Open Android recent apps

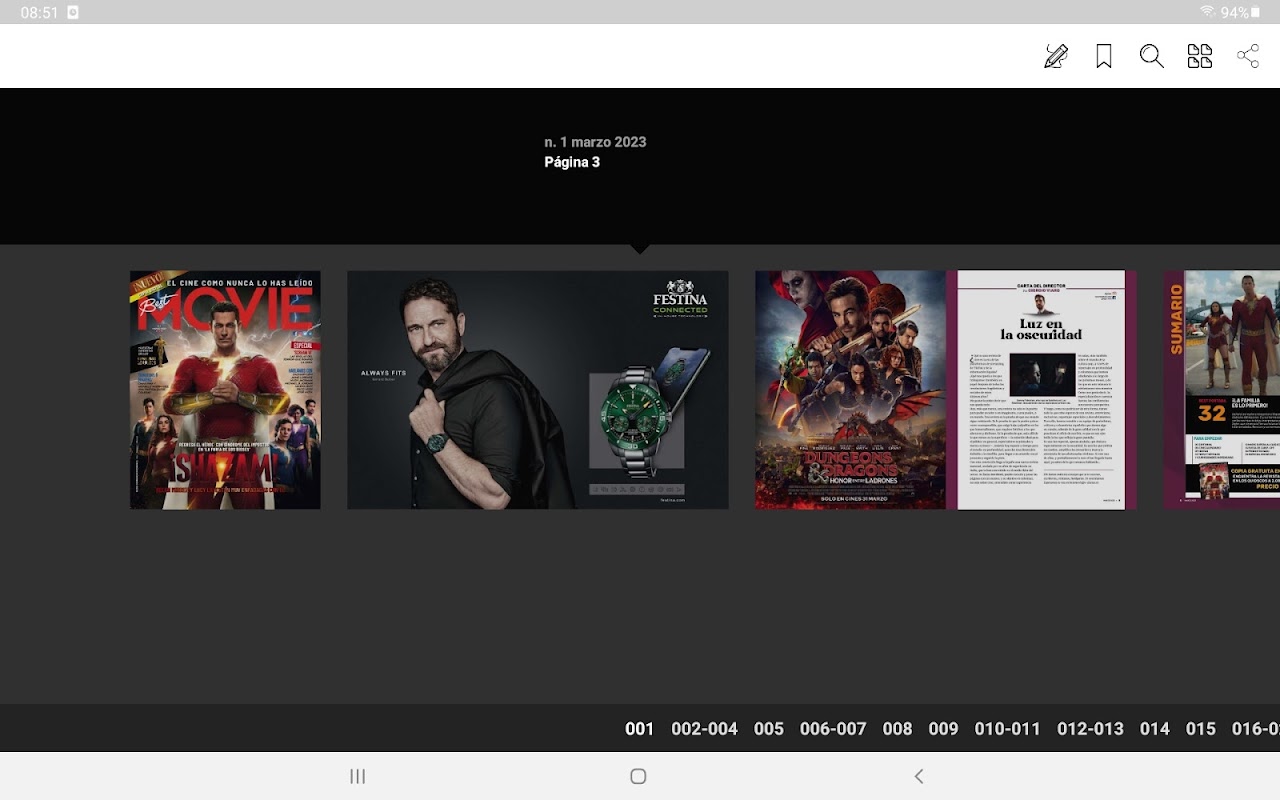tap(357, 776)
